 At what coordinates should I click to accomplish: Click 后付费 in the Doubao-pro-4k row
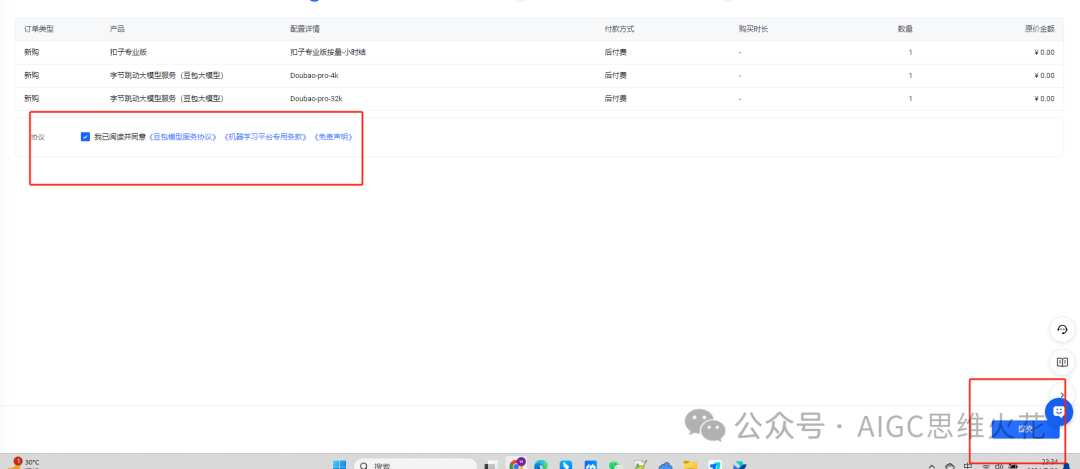coord(616,76)
